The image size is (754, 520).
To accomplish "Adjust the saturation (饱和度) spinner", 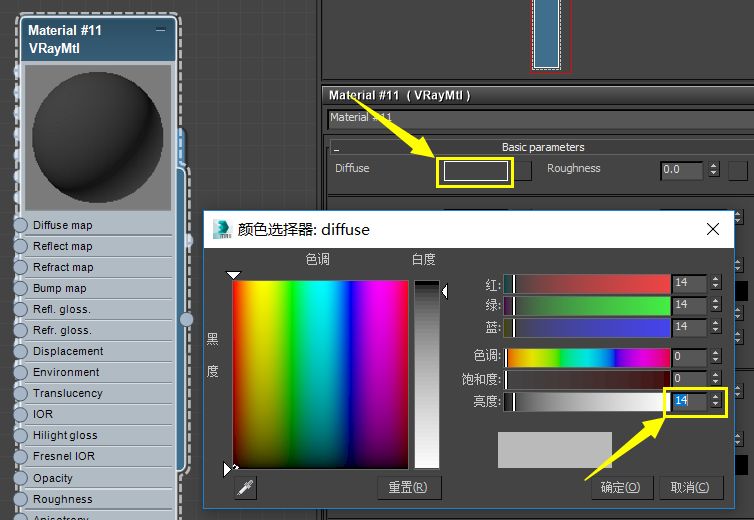I will pyautogui.click(x=716, y=379).
